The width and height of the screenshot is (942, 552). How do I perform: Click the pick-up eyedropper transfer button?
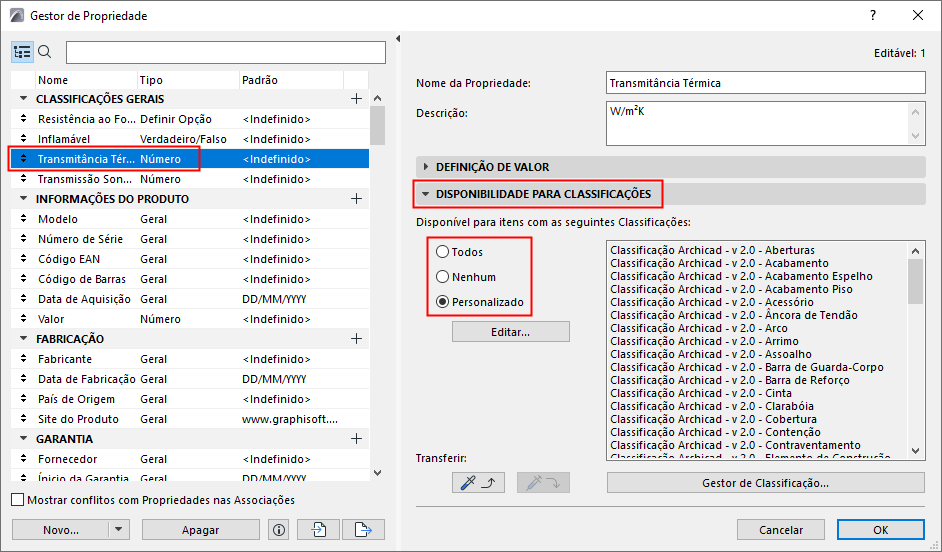pyautogui.click(x=478, y=482)
